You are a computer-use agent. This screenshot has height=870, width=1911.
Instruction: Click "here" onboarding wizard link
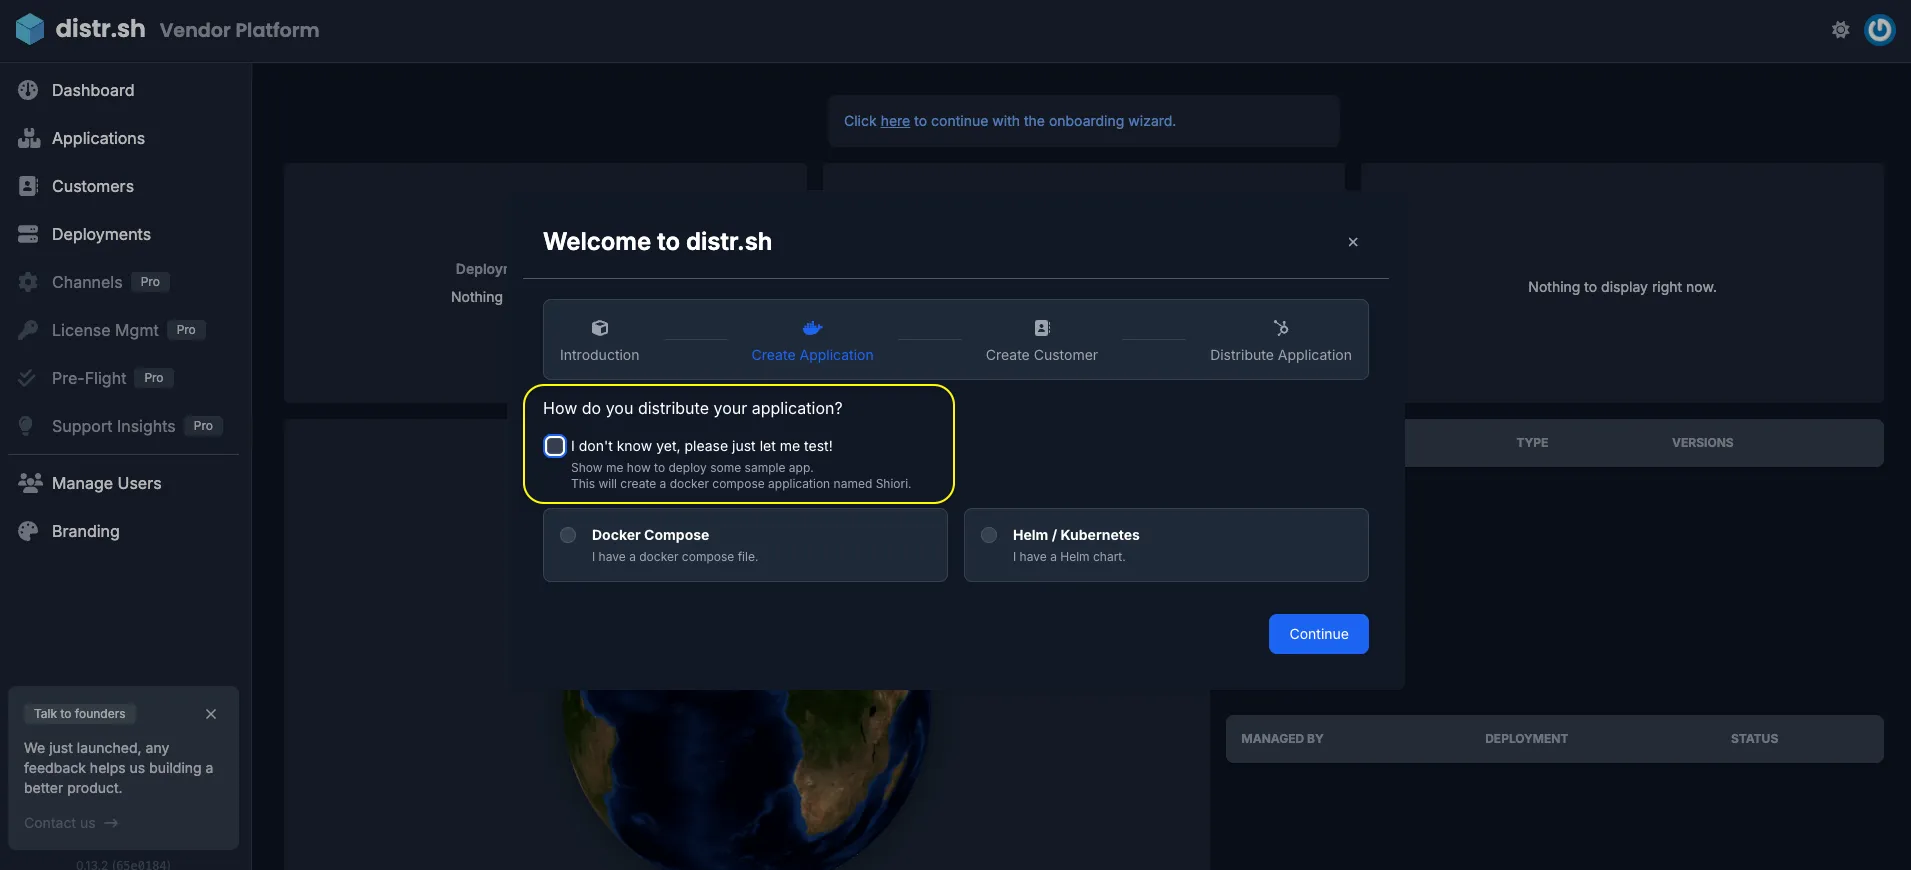point(895,121)
